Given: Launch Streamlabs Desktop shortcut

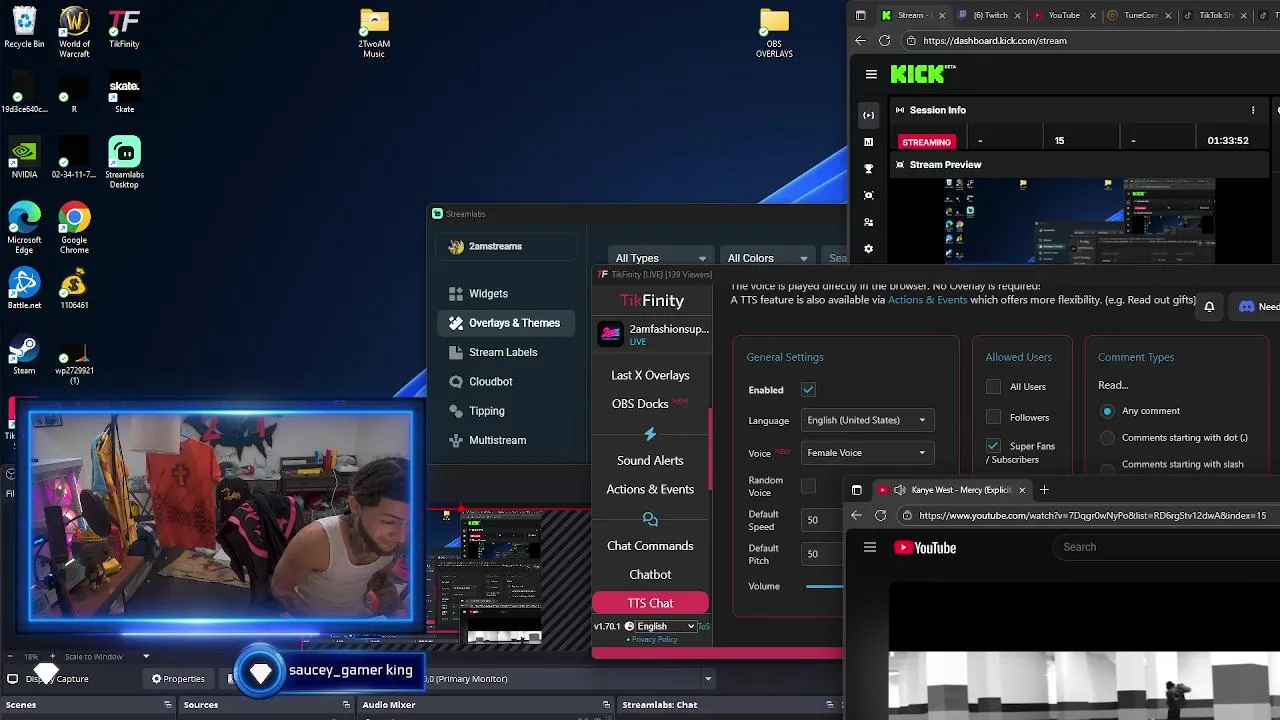Looking at the screenshot, I should [x=124, y=163].
